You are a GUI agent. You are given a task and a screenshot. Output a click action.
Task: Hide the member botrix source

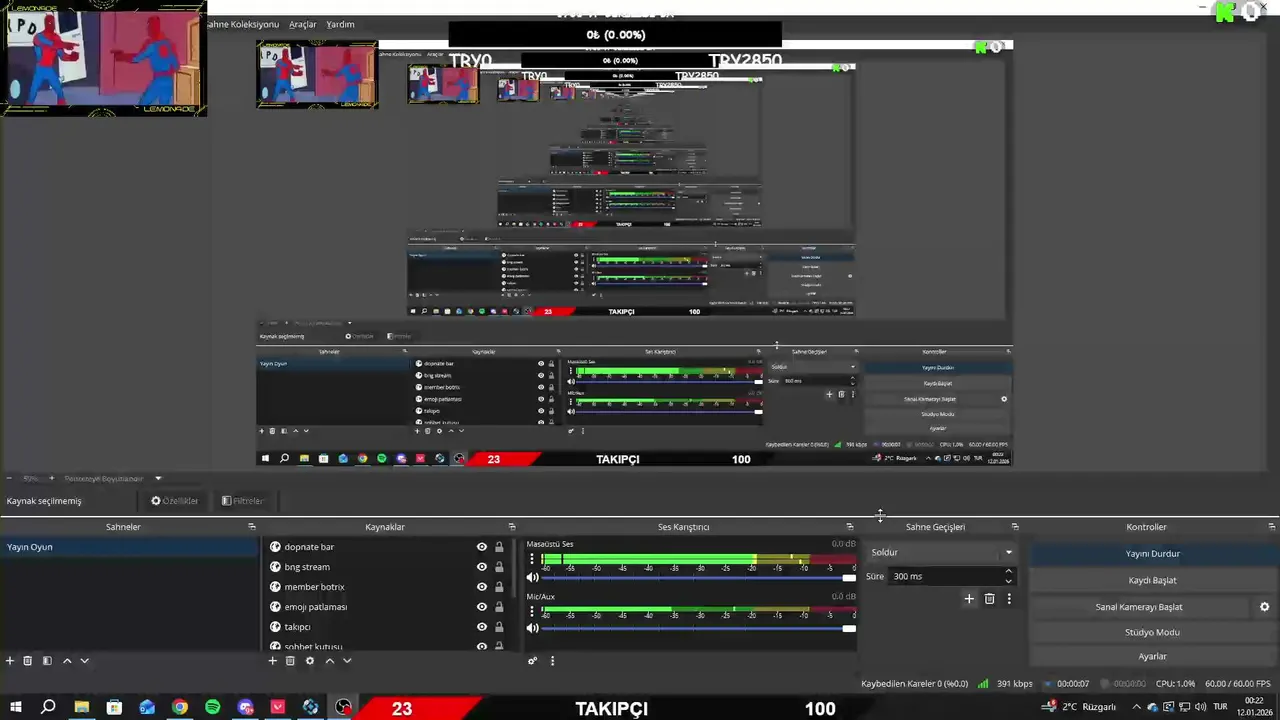tap(482, 587)
